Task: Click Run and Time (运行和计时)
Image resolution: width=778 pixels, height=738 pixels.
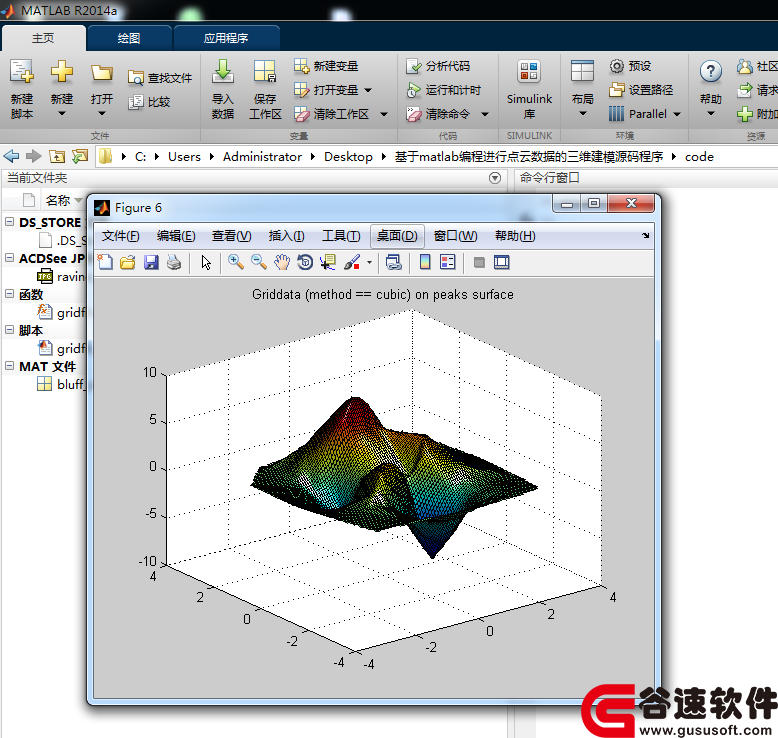Action: pos(444,90)
